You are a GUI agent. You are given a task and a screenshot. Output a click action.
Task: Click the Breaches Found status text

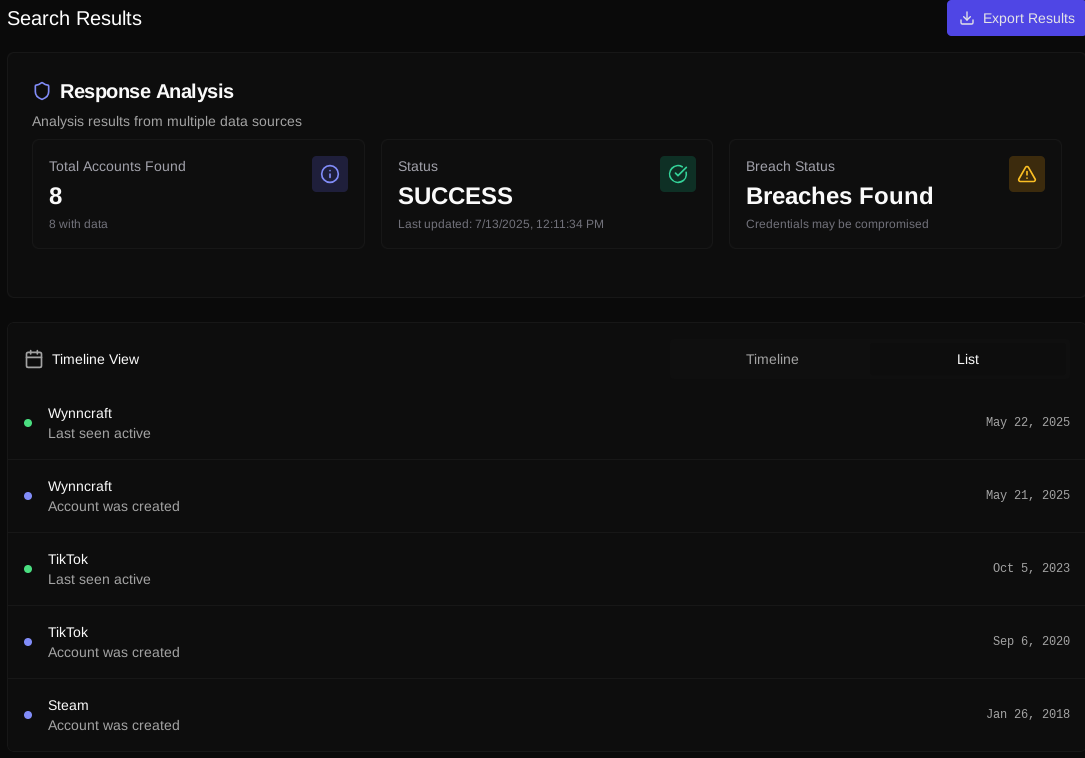point(839,196)
